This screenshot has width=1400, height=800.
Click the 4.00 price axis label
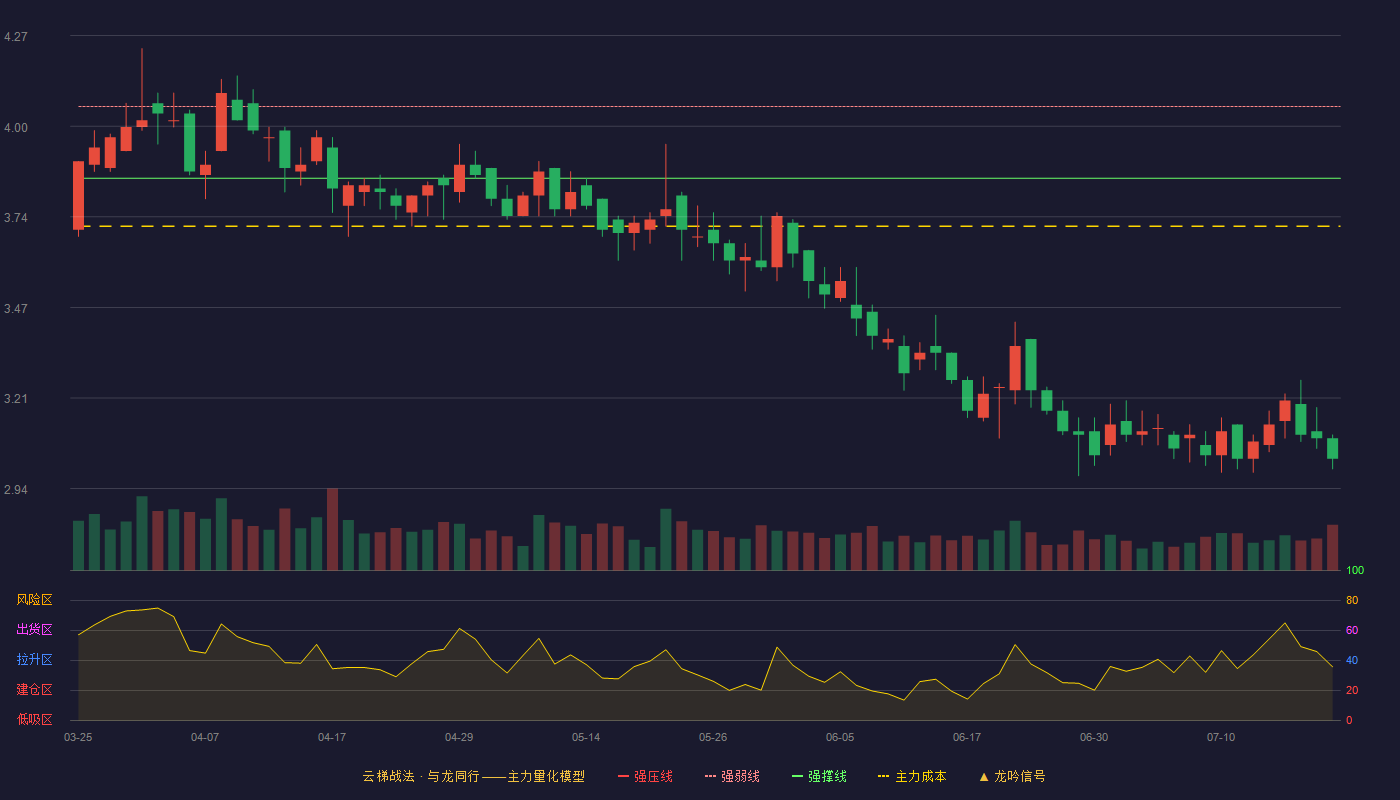click(16, 128)
